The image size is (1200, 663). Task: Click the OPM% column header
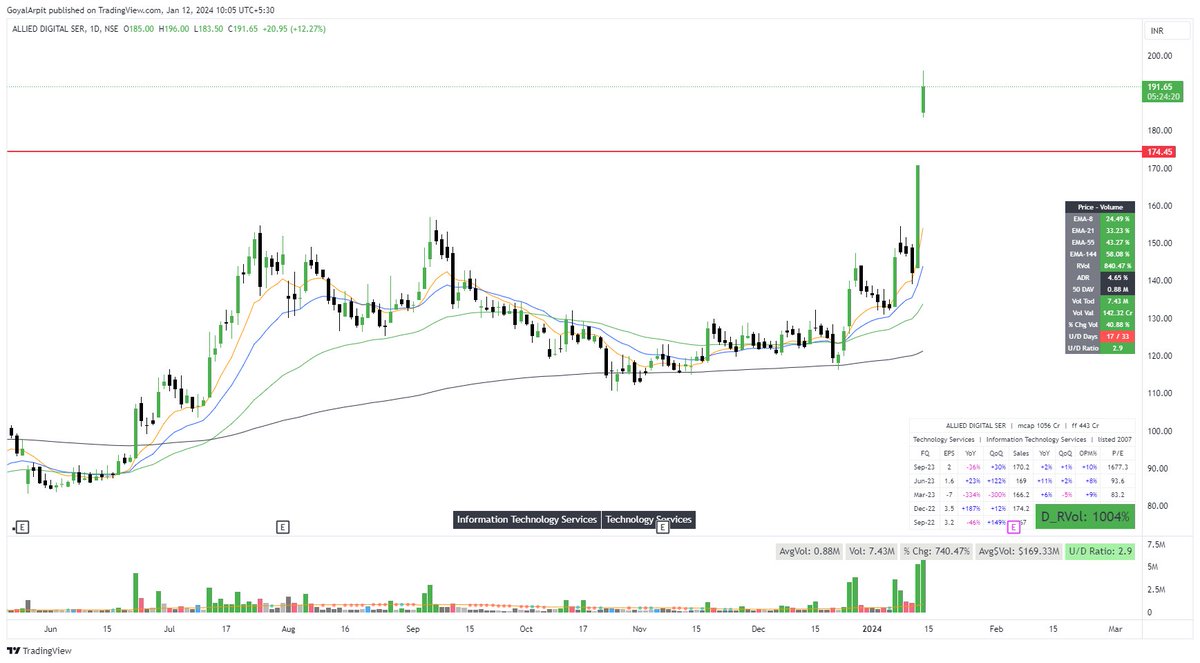(1087, 453)
